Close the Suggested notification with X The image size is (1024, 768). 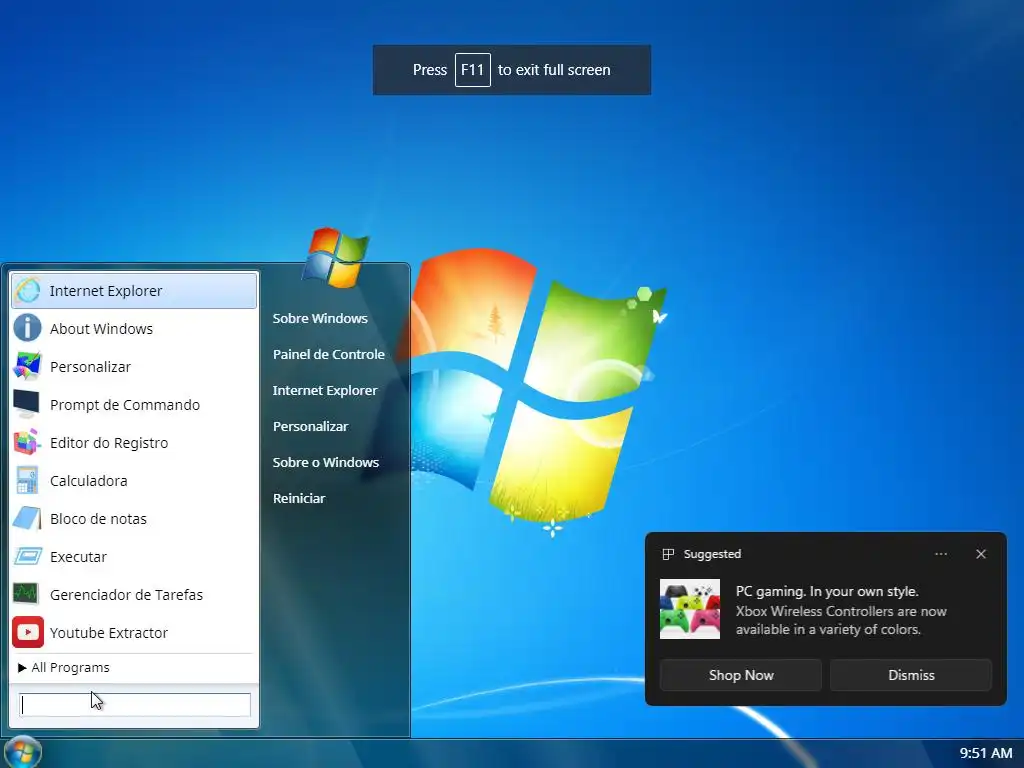point(981,554)
